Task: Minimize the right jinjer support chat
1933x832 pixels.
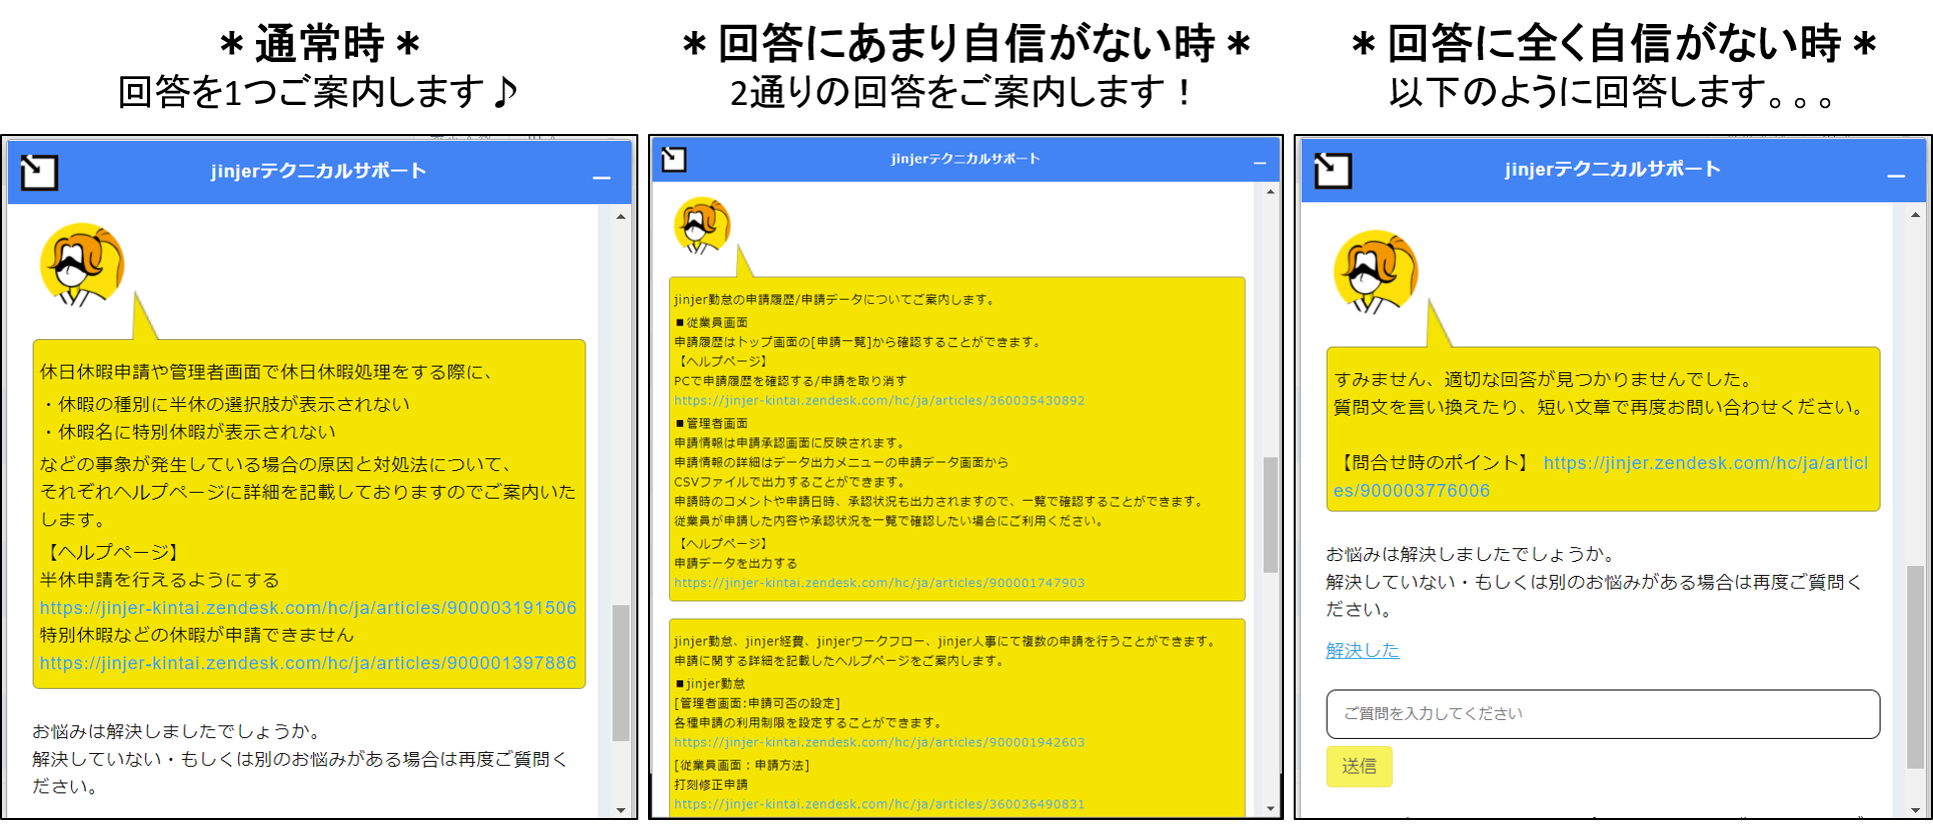Action: (x=1895, y=175)
